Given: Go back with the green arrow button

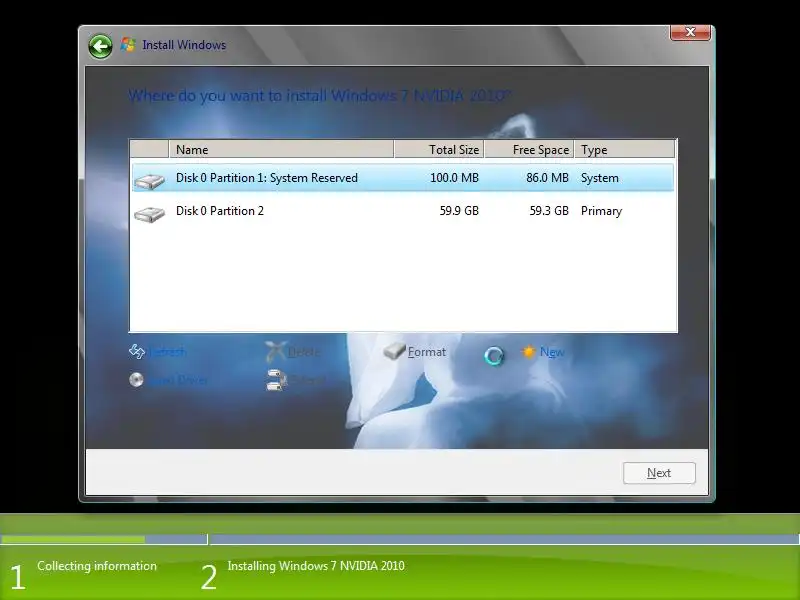Looking at the screenshot, I should click(x=101, y=47).
